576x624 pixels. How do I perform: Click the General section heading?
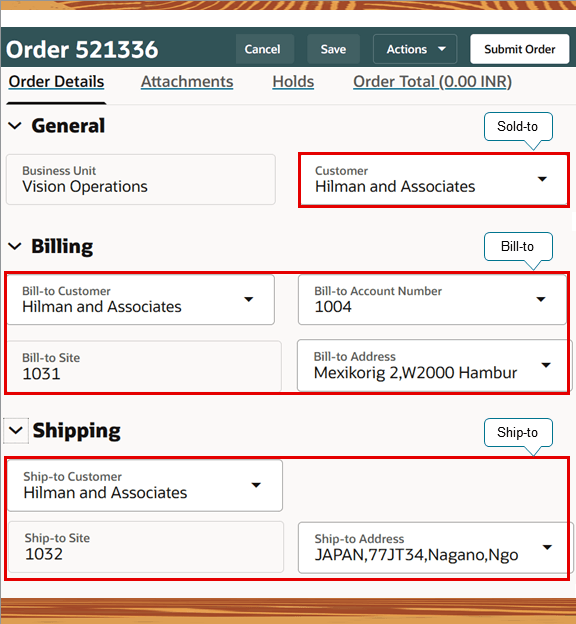tap(68, 126)
